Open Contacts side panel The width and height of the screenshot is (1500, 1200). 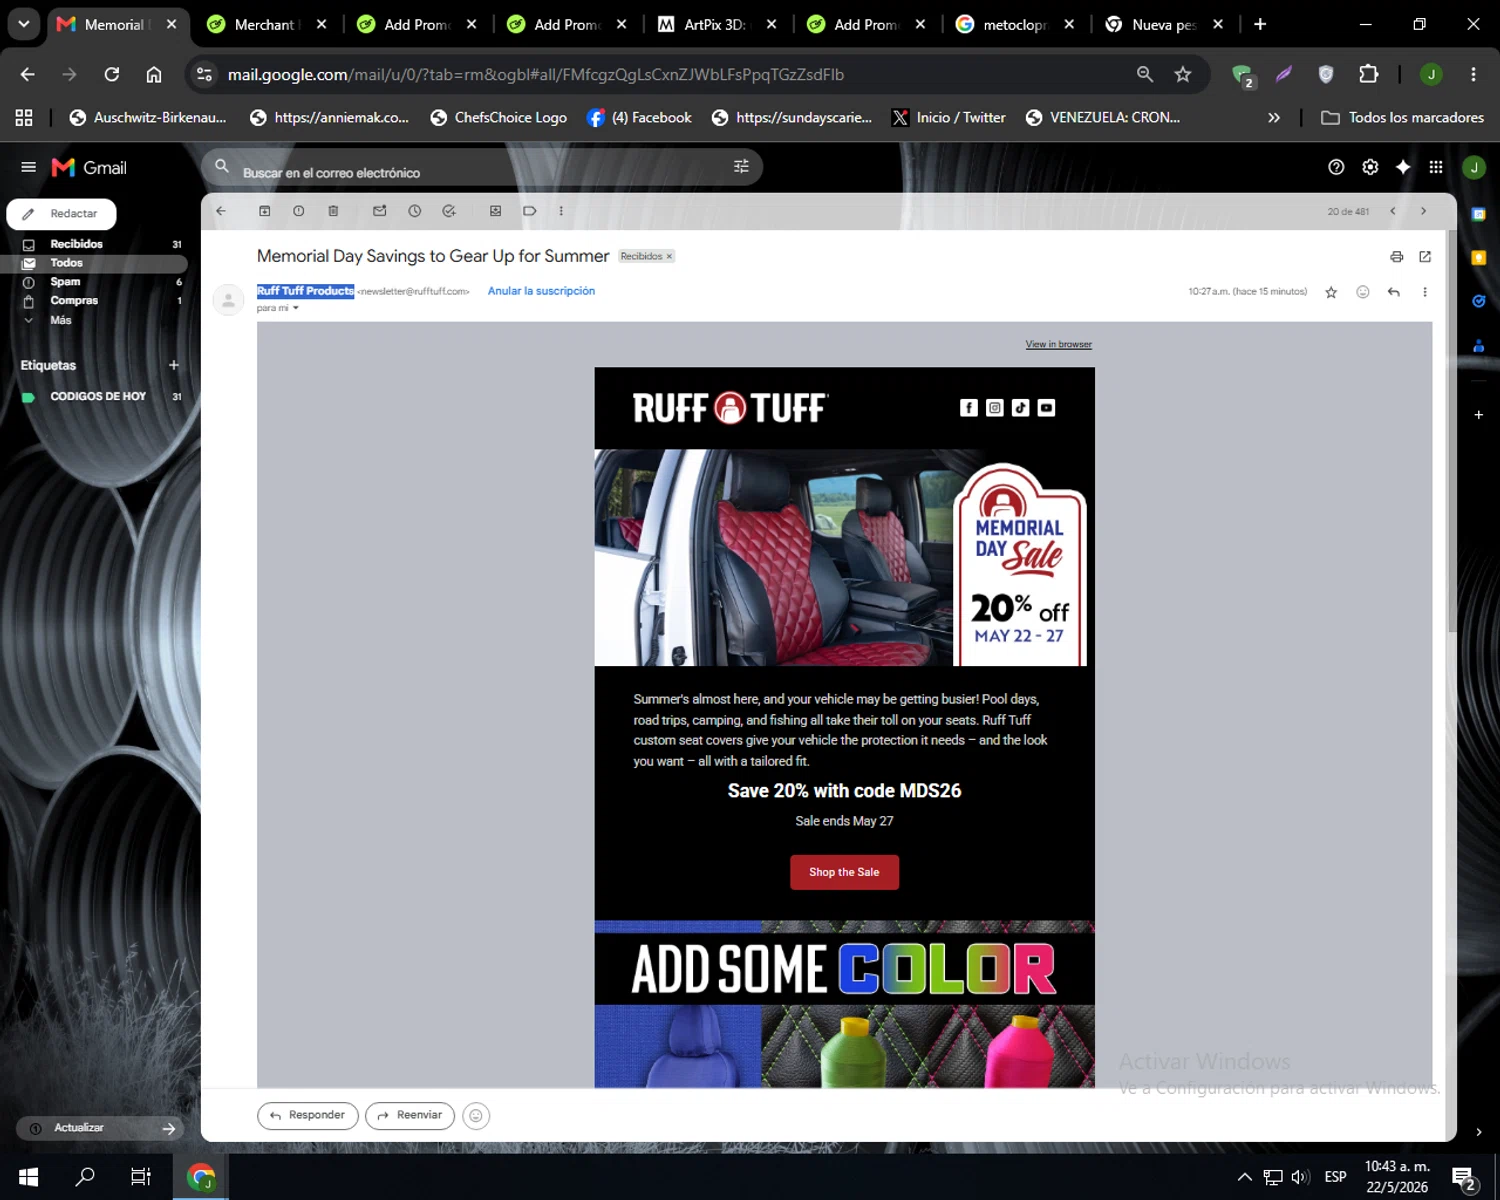pos(1478,346)
